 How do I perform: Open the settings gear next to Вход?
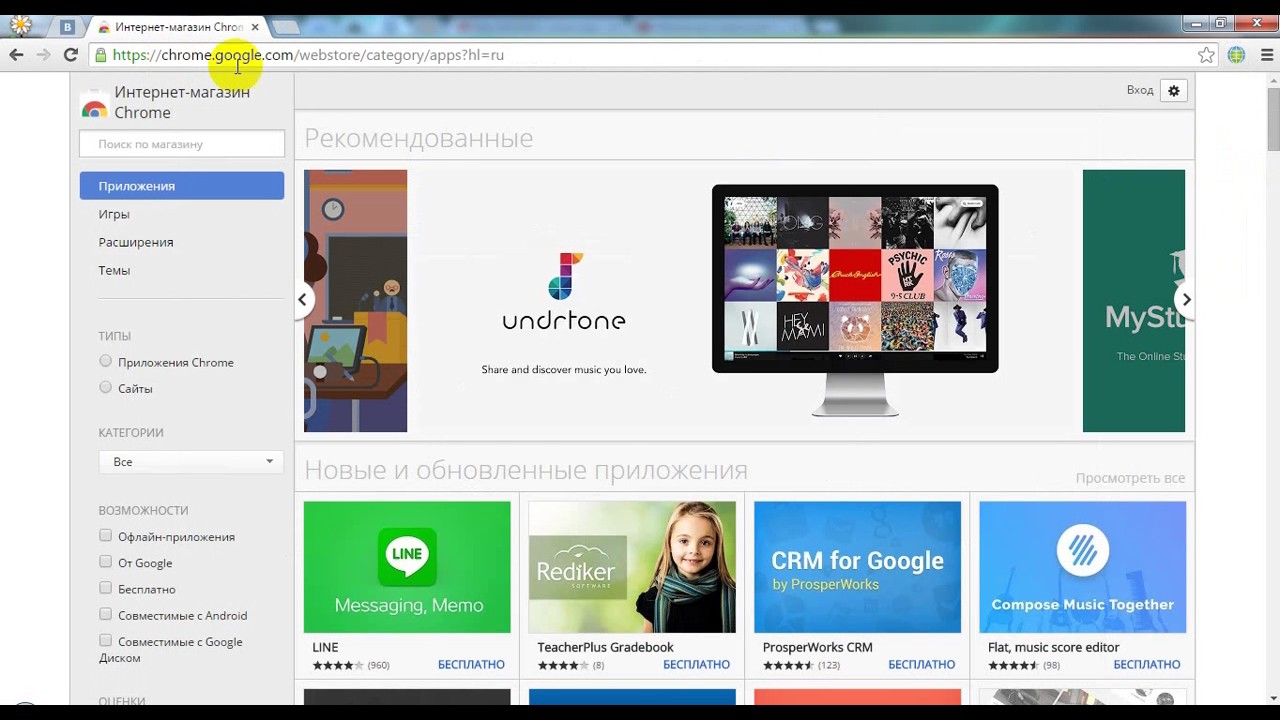(x=1174, y=90)
